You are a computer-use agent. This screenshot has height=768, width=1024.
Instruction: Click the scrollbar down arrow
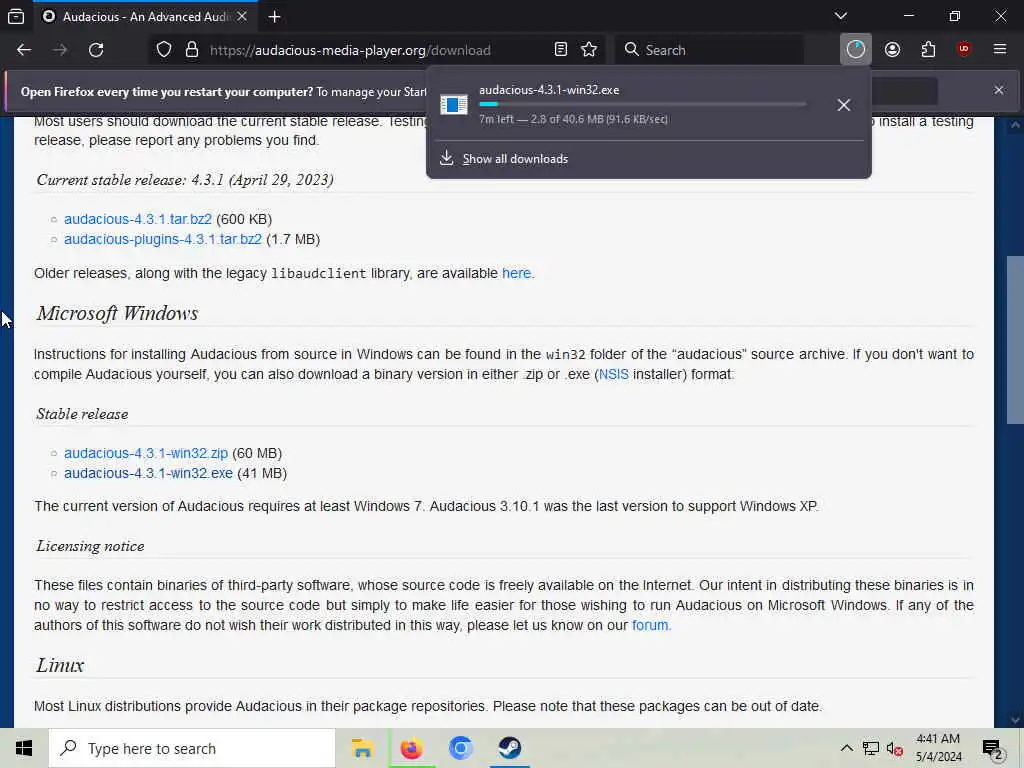tap(1015, 720)
